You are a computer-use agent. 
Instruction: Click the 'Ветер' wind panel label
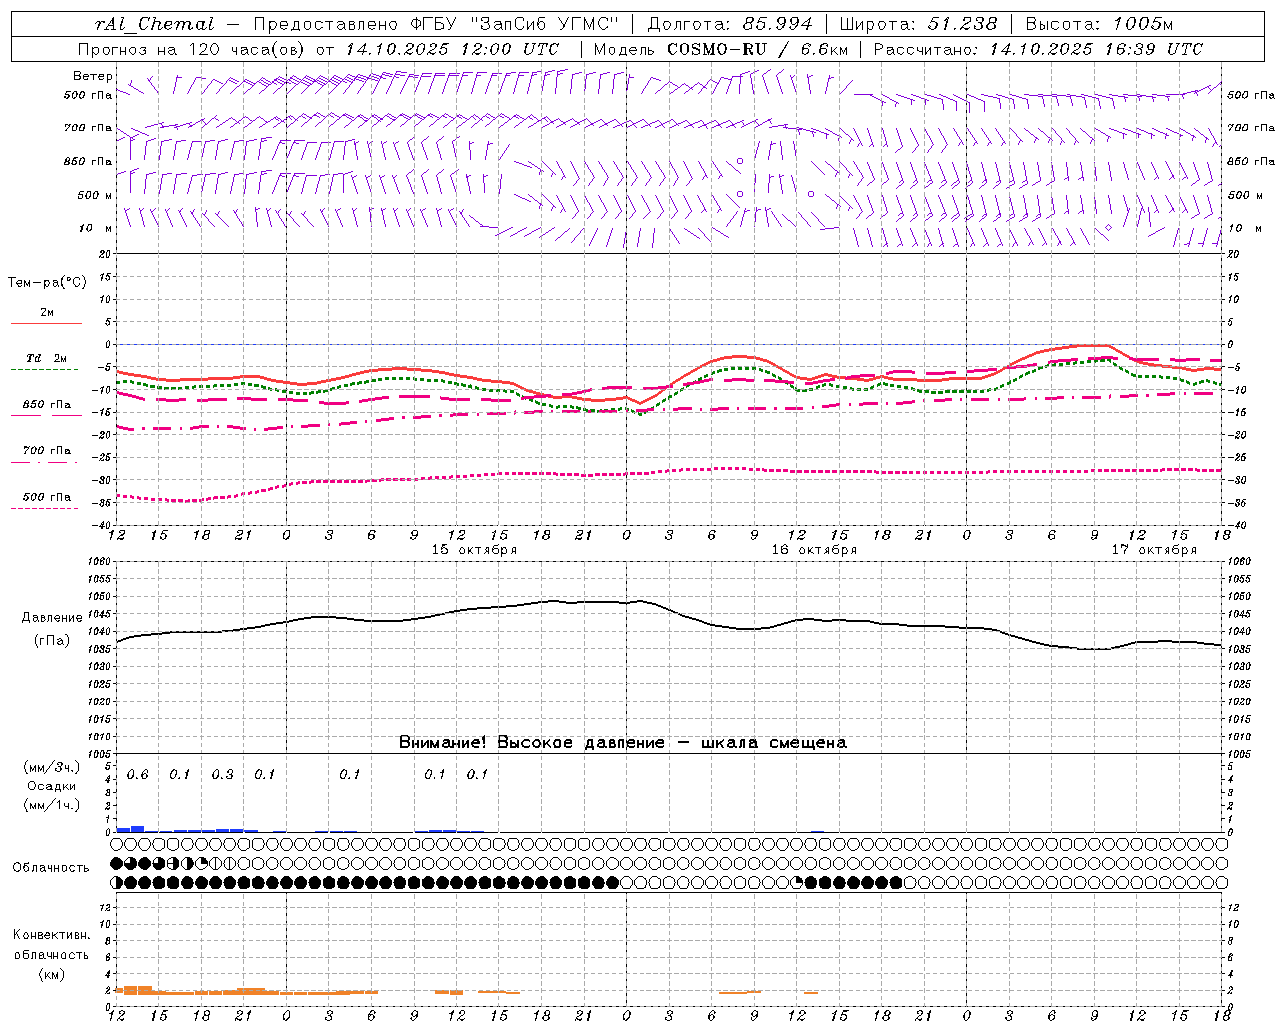point(92,76)
